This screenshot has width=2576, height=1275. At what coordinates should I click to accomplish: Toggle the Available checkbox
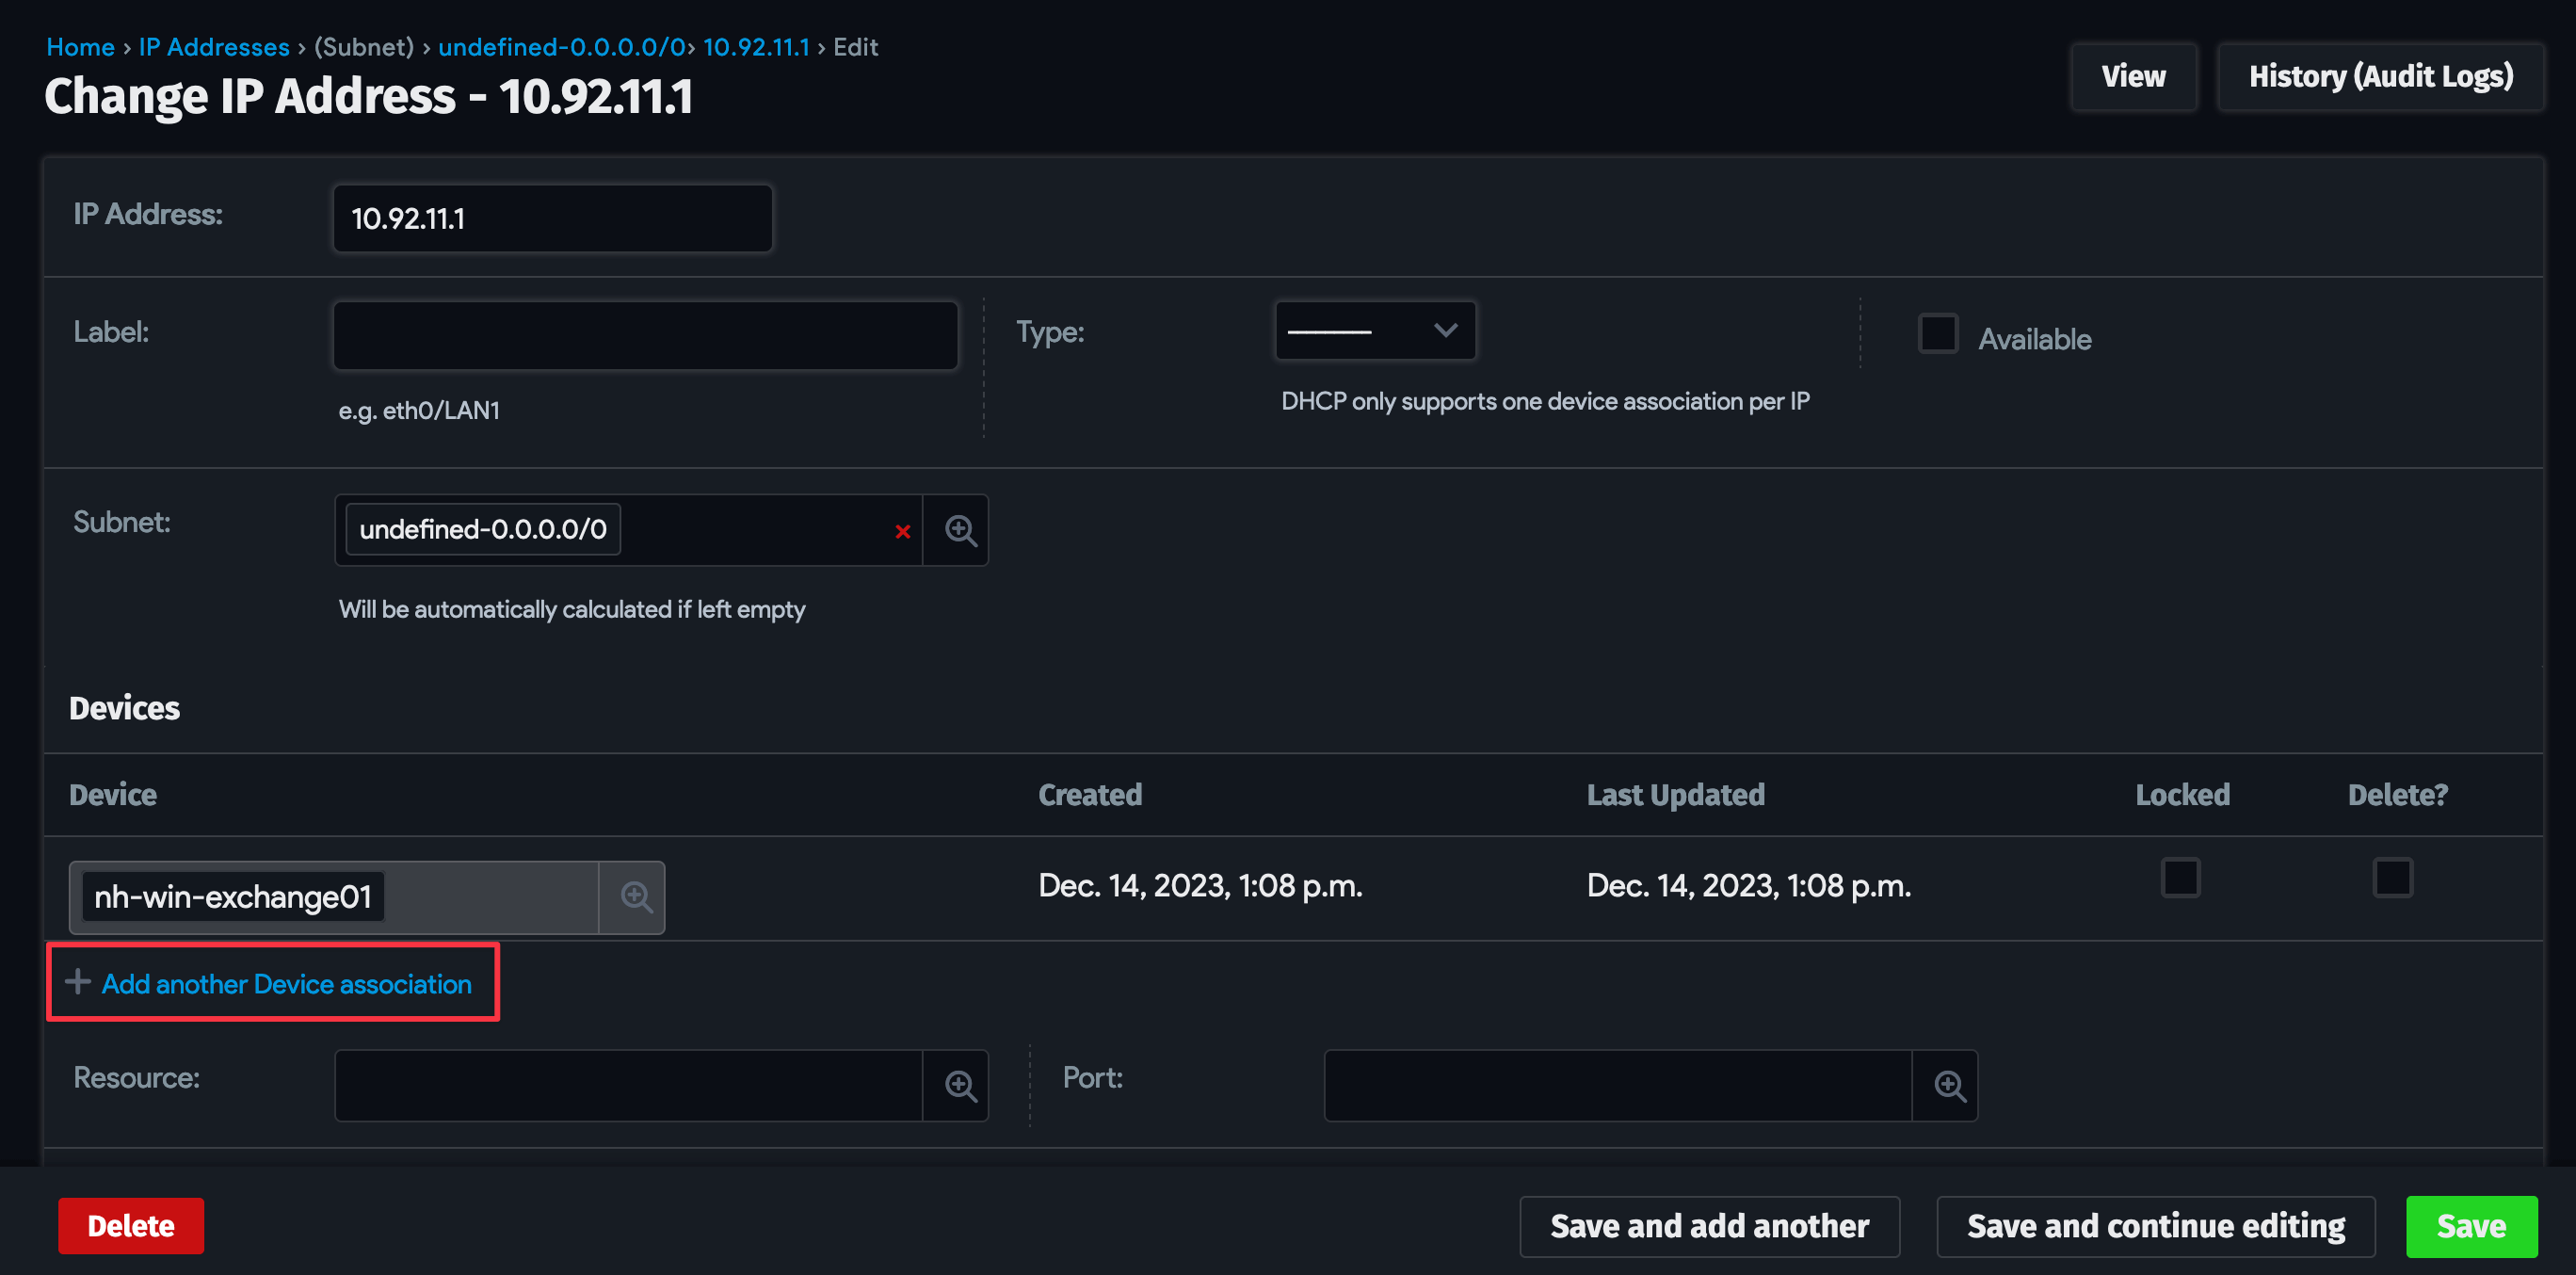pos(1938,334)
